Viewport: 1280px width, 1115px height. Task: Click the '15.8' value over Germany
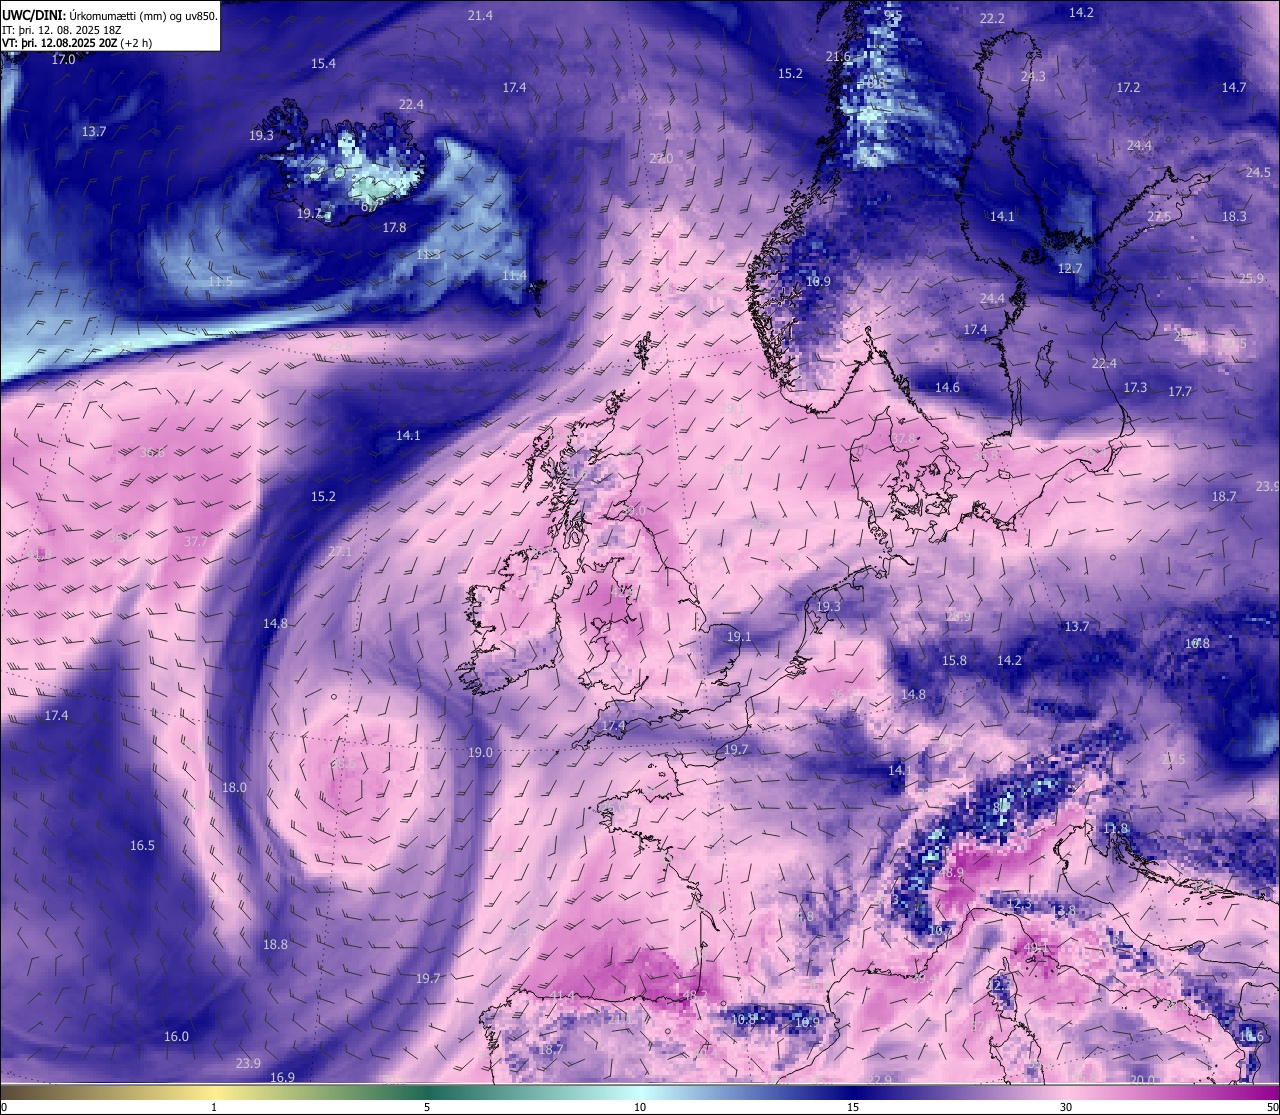click(x=954, y=661)
